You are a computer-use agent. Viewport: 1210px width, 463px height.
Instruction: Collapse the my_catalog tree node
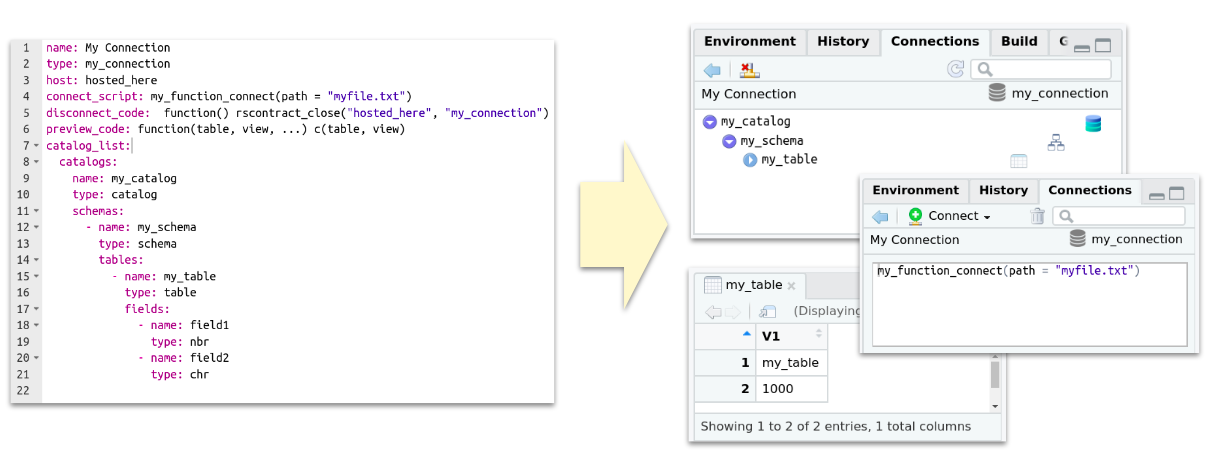pos(710,122)
